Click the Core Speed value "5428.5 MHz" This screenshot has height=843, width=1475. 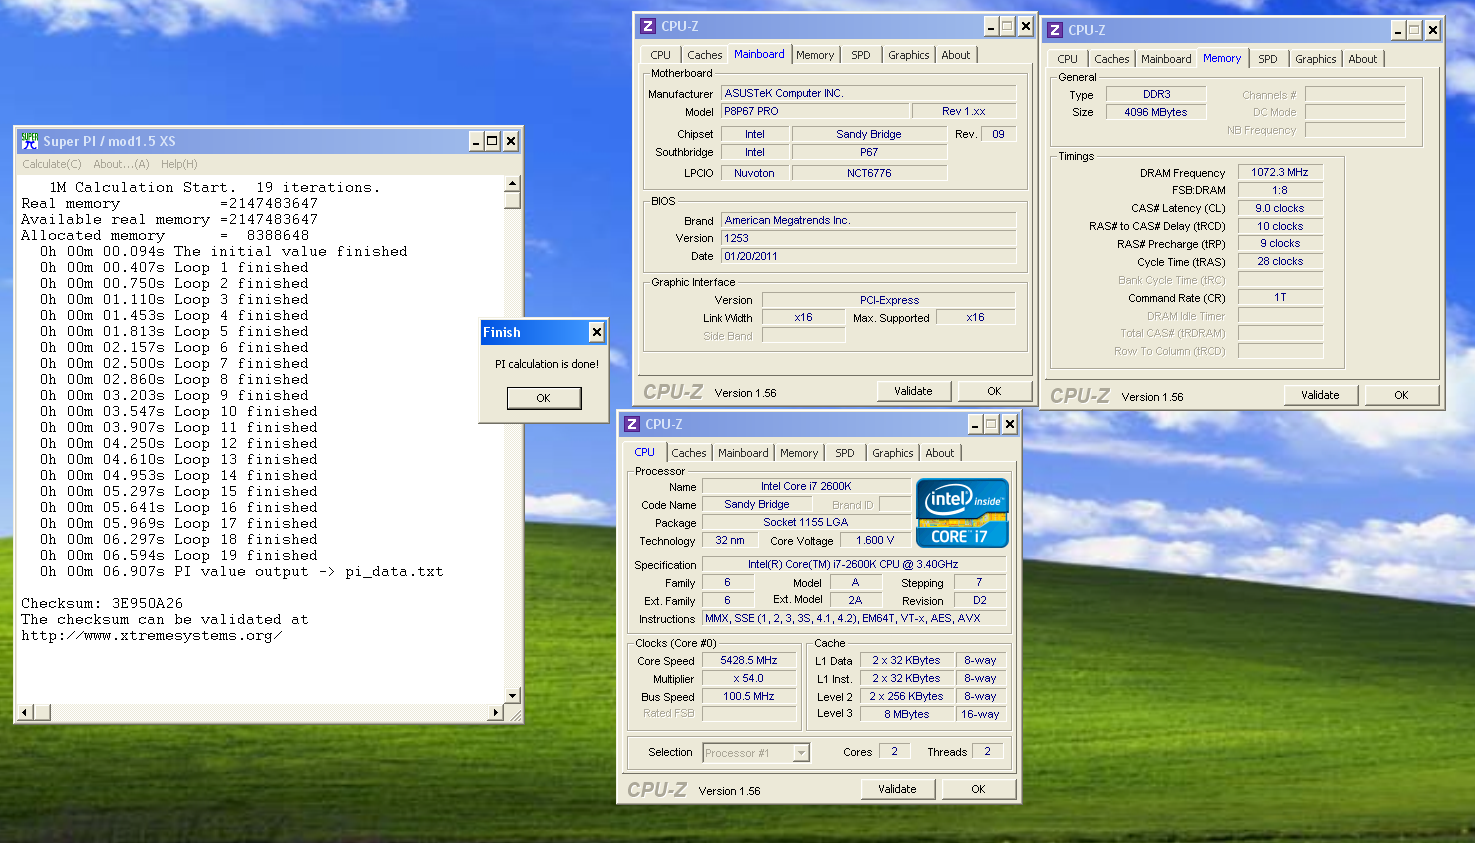tap(749, 660)
